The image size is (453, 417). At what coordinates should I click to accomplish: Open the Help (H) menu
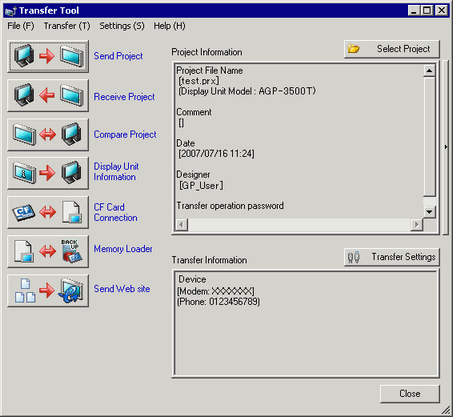coord(169,26)
